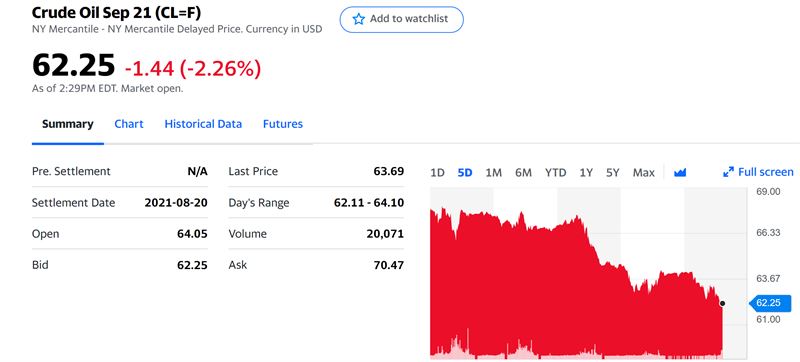Add Crude Oil to watchlist
Image resolution: width=800 pixels, height=362 pixels.
tap(402, 19)
